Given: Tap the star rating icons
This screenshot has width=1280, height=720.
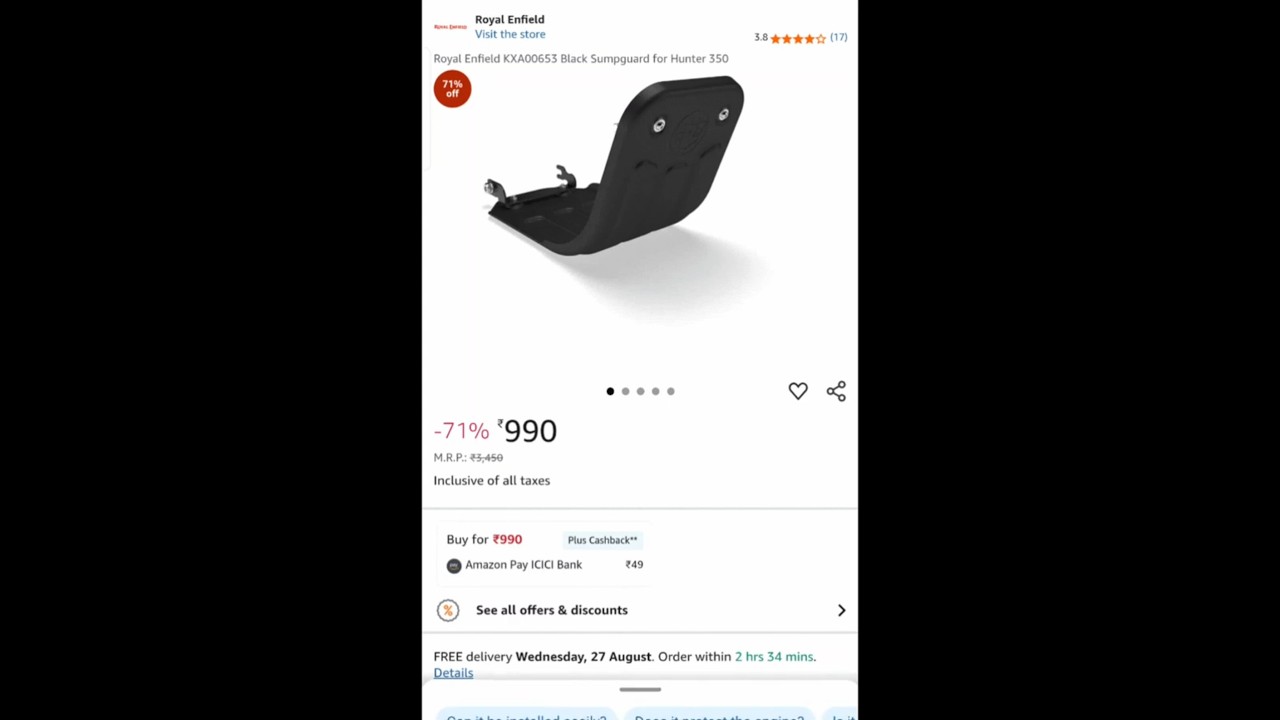Looking at the screenshot, I should click(x=798, y=38).
